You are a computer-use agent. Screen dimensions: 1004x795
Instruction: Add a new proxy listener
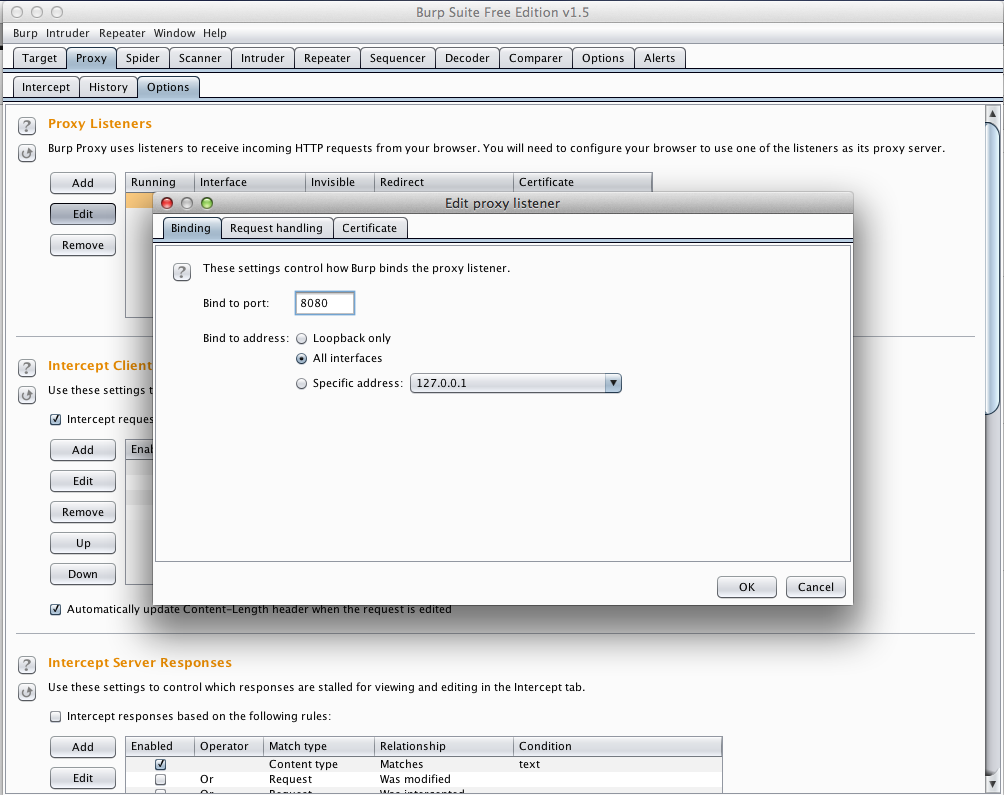coord(83,183)
